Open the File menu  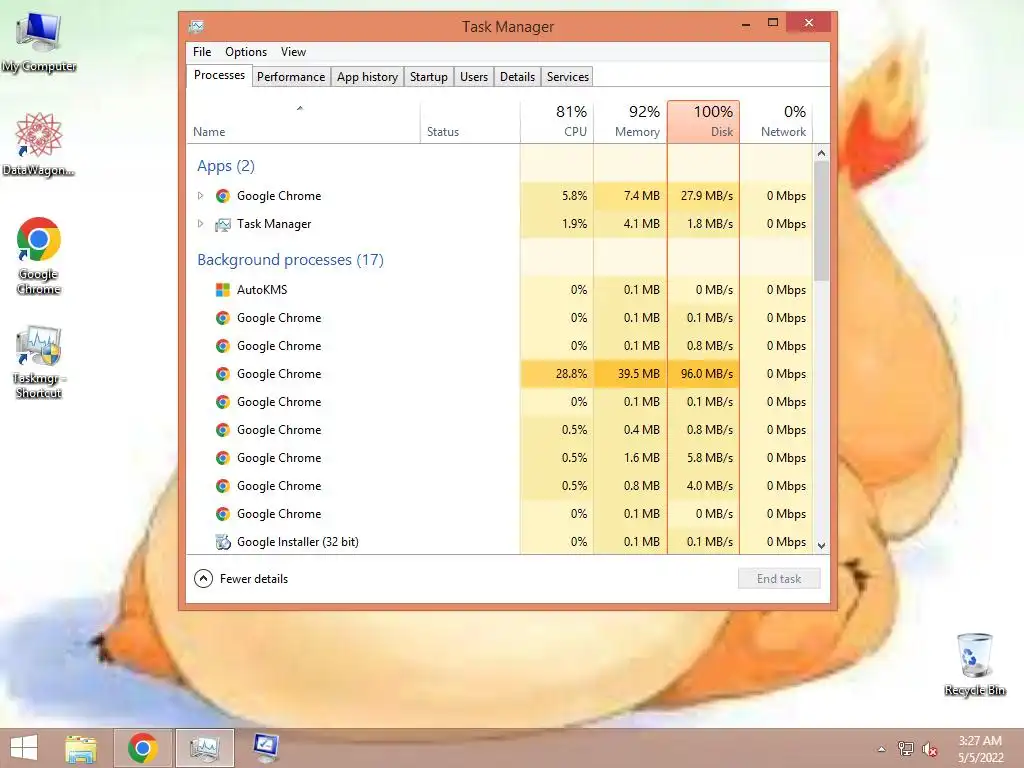pyautogui.click(x=202, y=52)
